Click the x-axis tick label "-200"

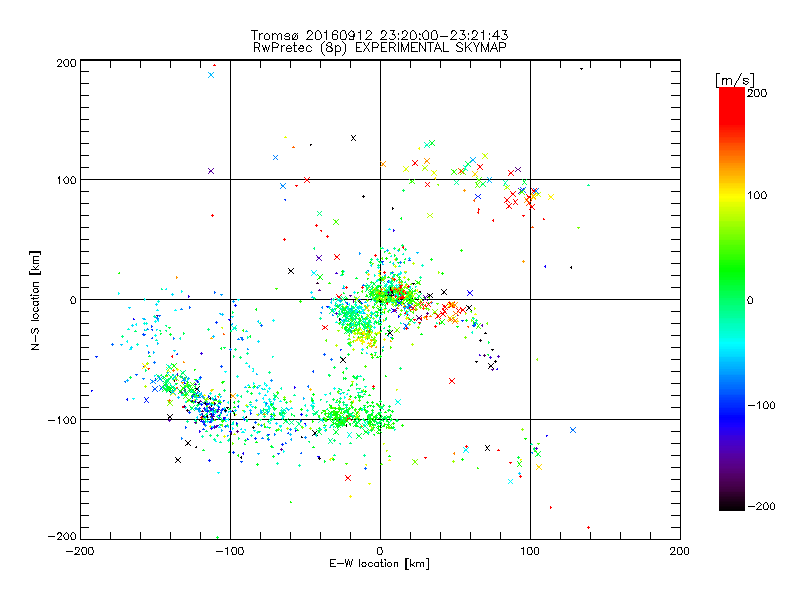point(80,551)
